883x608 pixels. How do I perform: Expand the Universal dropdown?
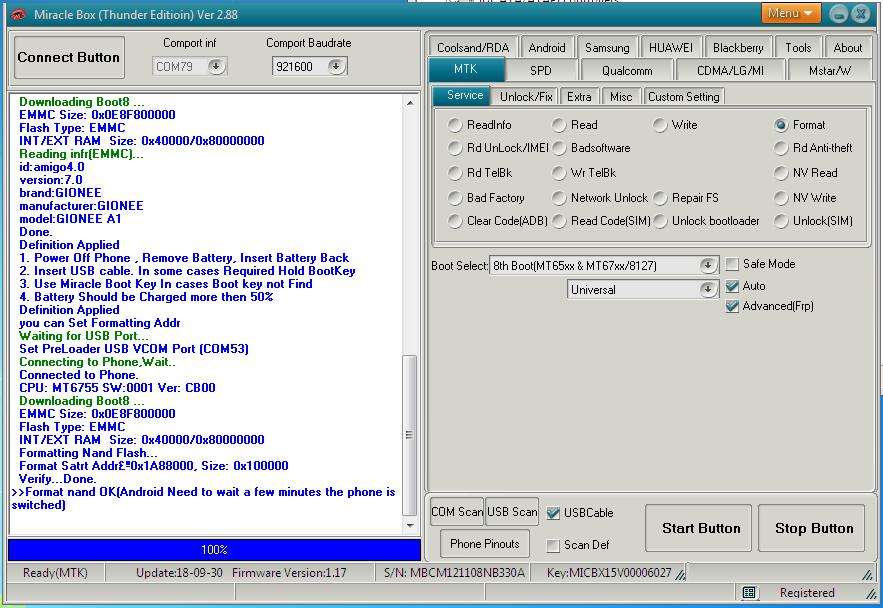708,289
